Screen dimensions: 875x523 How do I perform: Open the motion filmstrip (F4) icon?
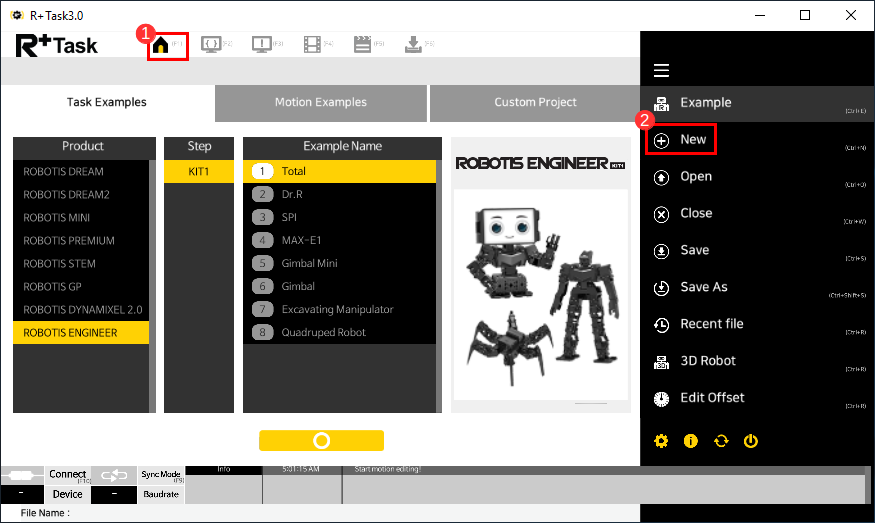[312, 44]
